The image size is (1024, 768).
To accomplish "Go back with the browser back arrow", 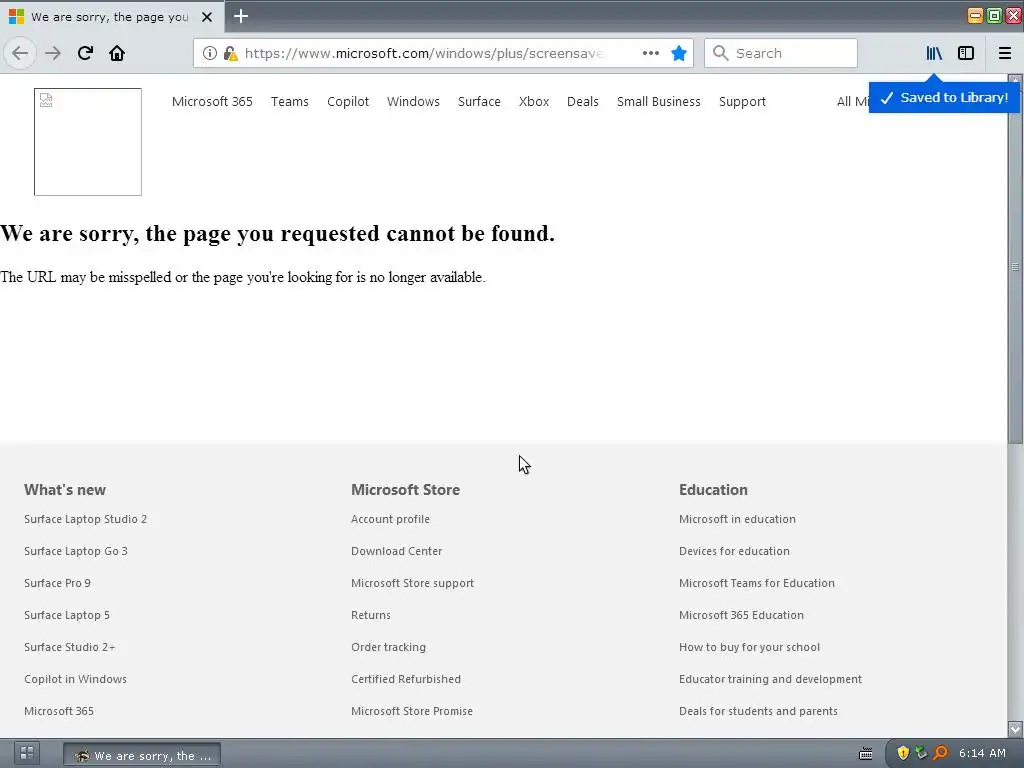I will (20, 53).
